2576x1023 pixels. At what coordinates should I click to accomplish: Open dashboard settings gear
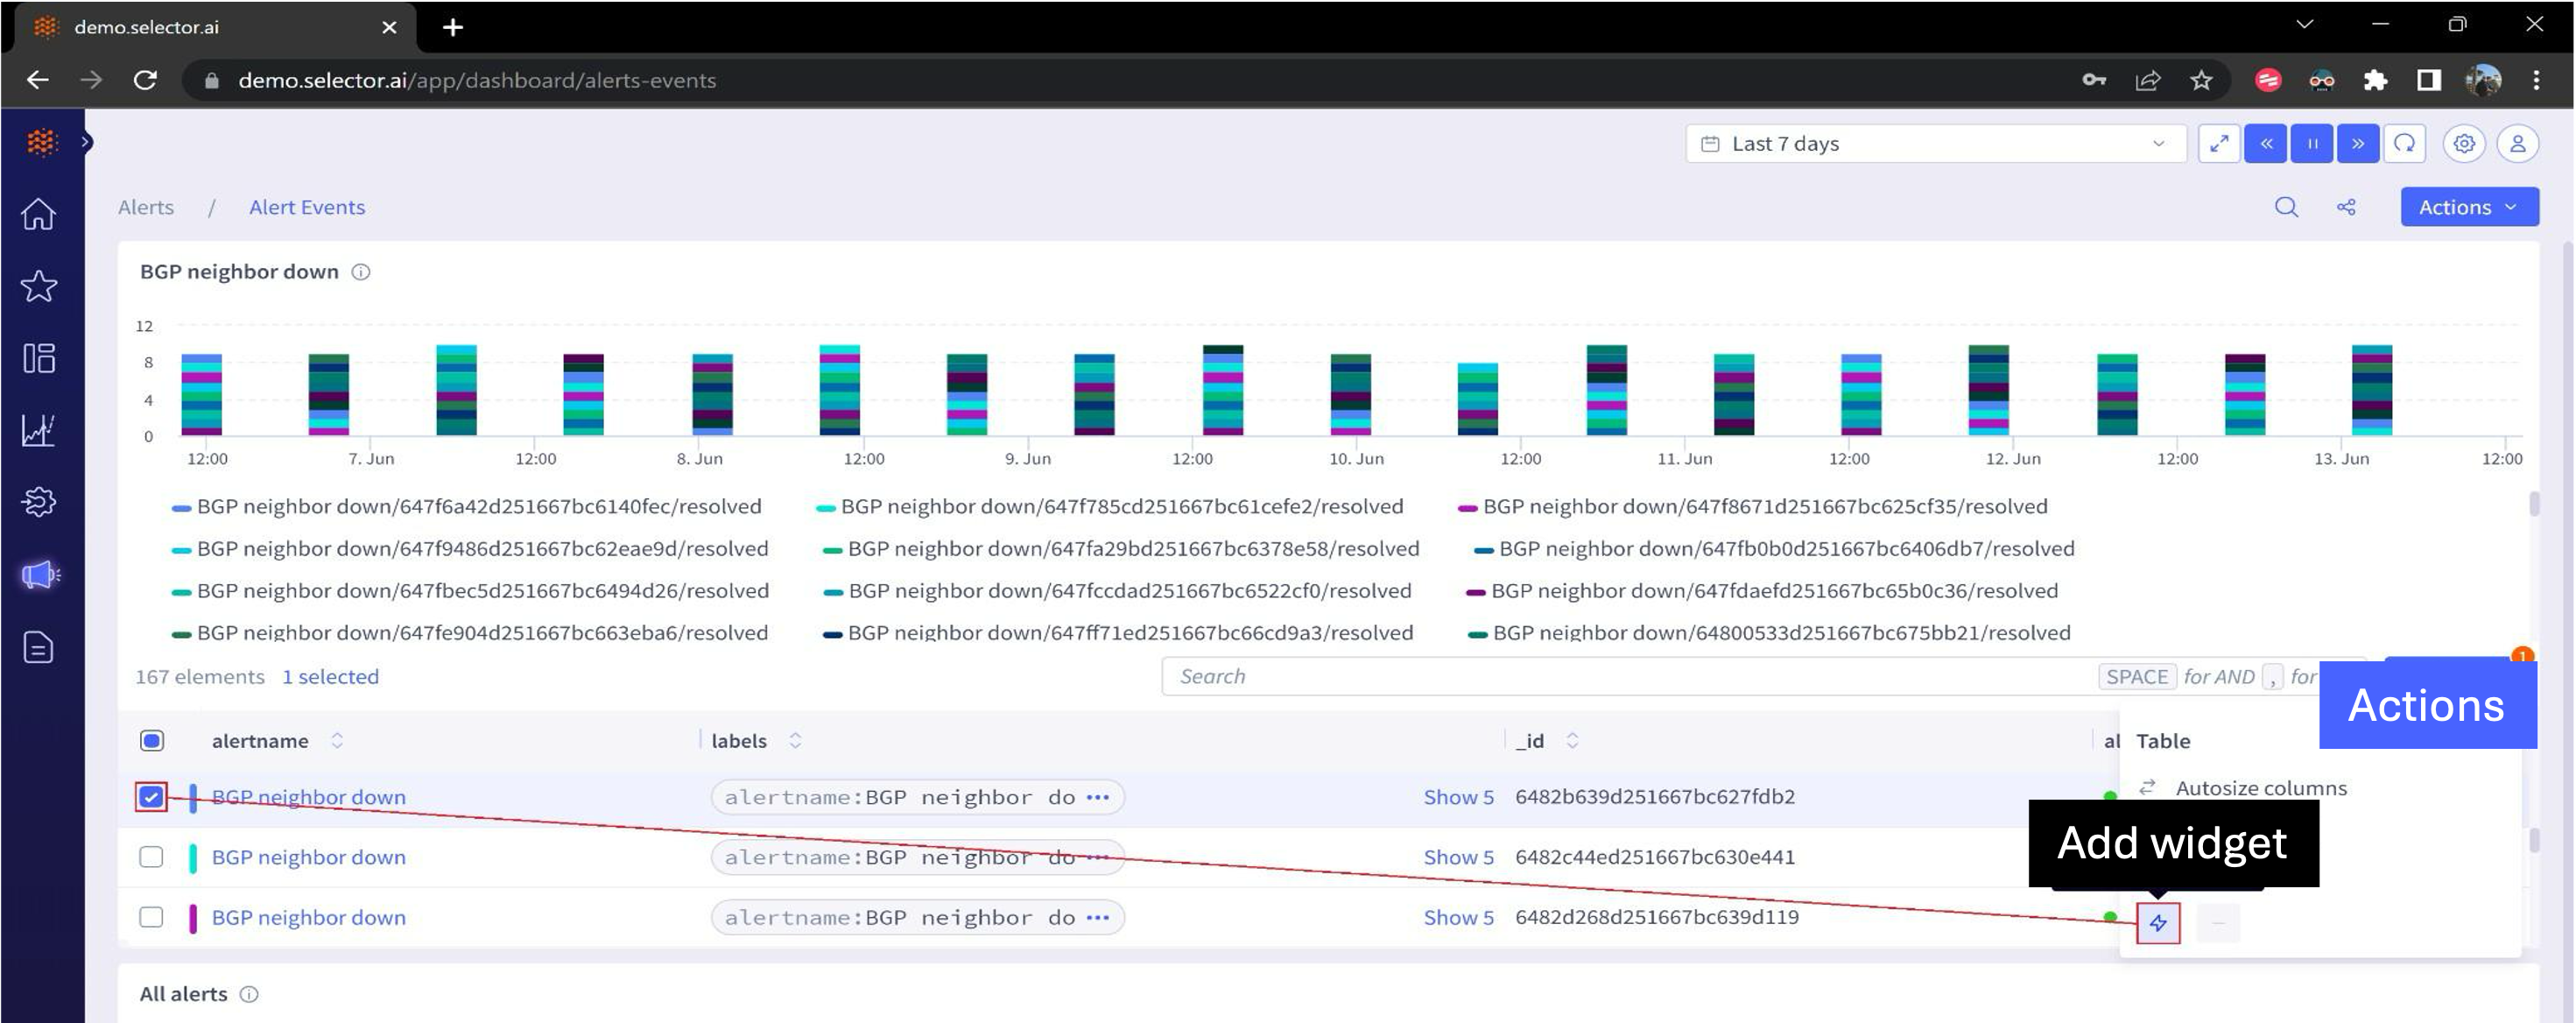click(x=2464, y=144)
